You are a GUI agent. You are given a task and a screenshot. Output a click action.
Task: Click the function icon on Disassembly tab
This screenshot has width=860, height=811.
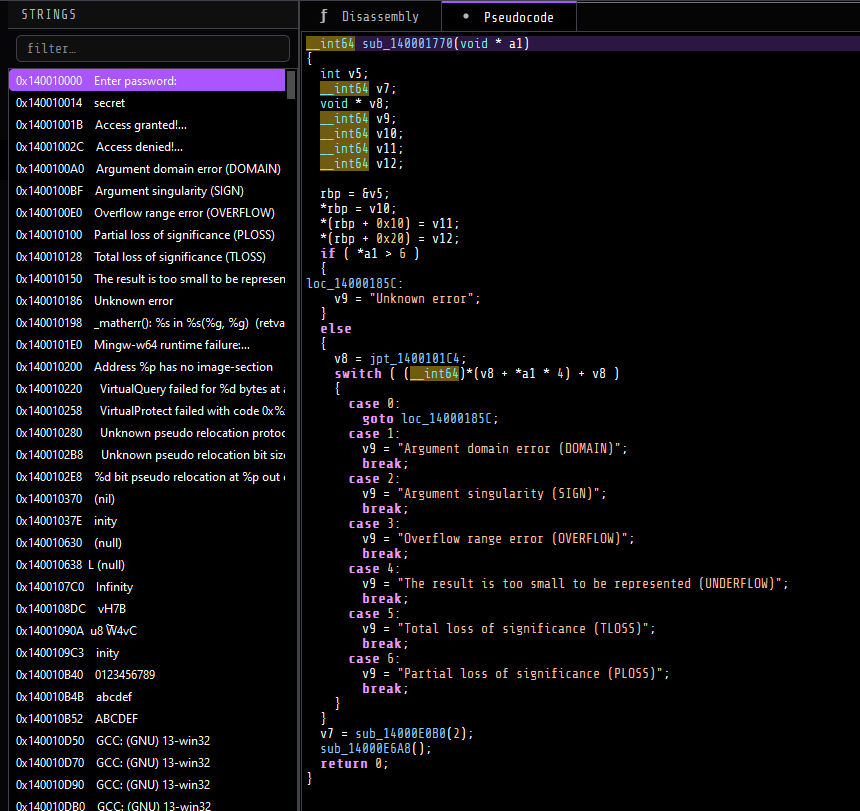pos(324,16)
